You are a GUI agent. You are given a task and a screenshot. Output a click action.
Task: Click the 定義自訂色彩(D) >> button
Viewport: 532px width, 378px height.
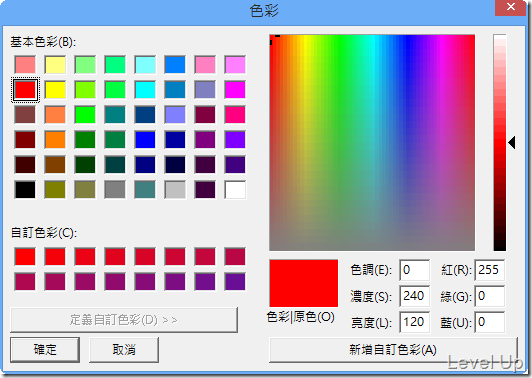pyautogui.click(x=124, y=320)
